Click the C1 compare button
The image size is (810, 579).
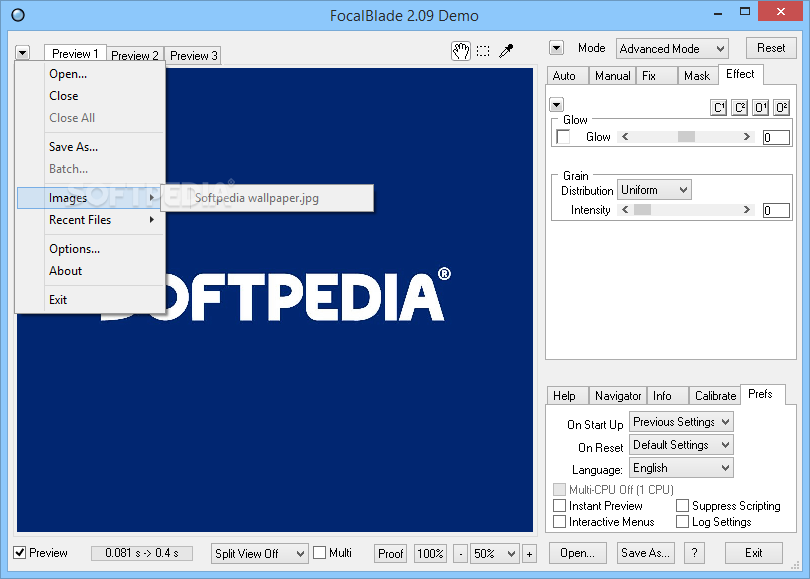pyautogui.click(x=719, y=107)
